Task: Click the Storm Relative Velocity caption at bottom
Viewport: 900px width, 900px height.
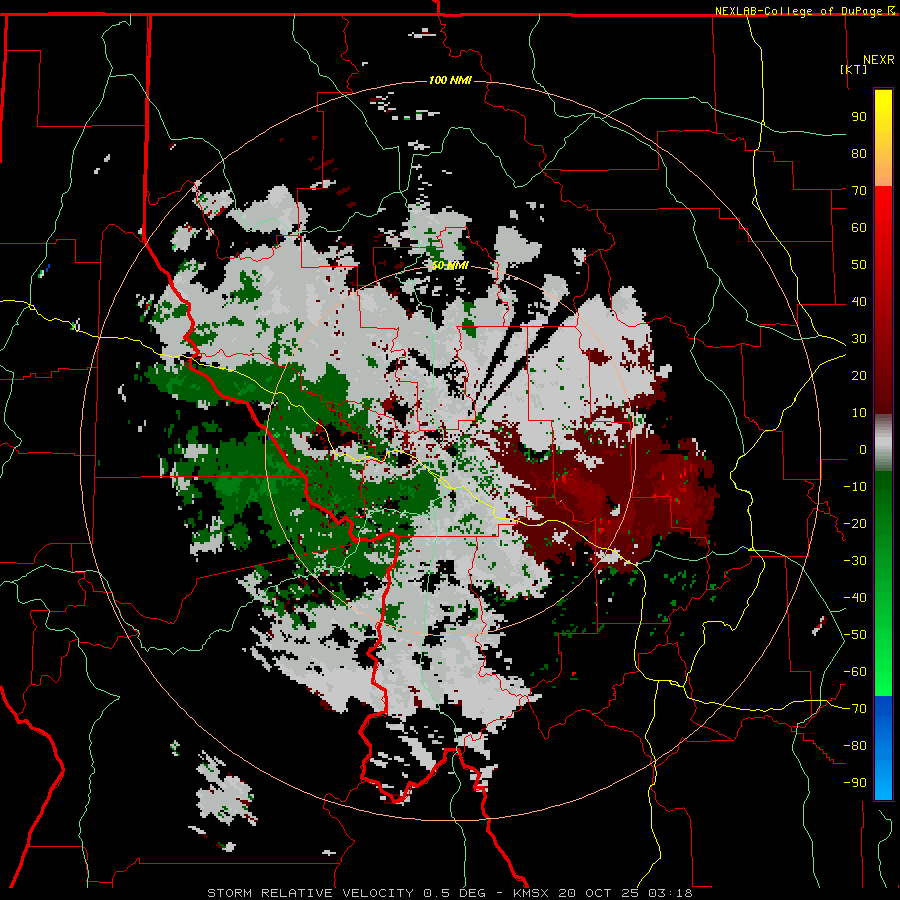Action: click(x=450, y=893)
